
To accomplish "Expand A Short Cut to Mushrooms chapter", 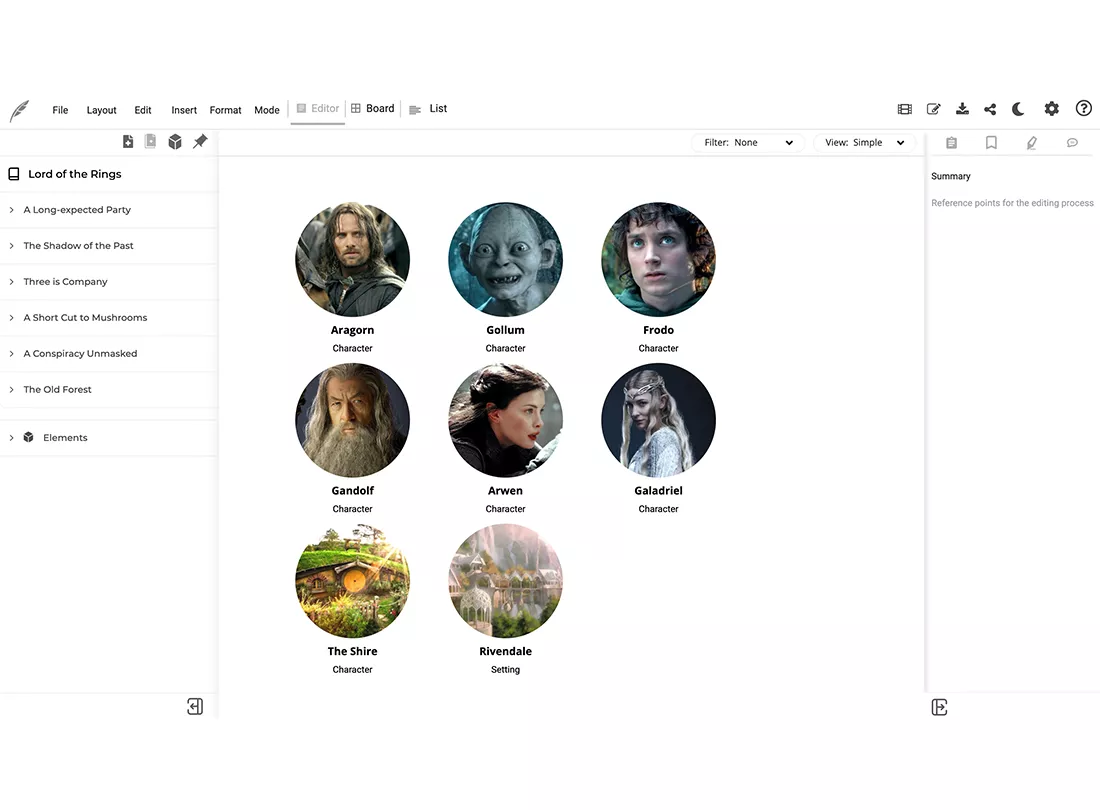I will (11, 318).
